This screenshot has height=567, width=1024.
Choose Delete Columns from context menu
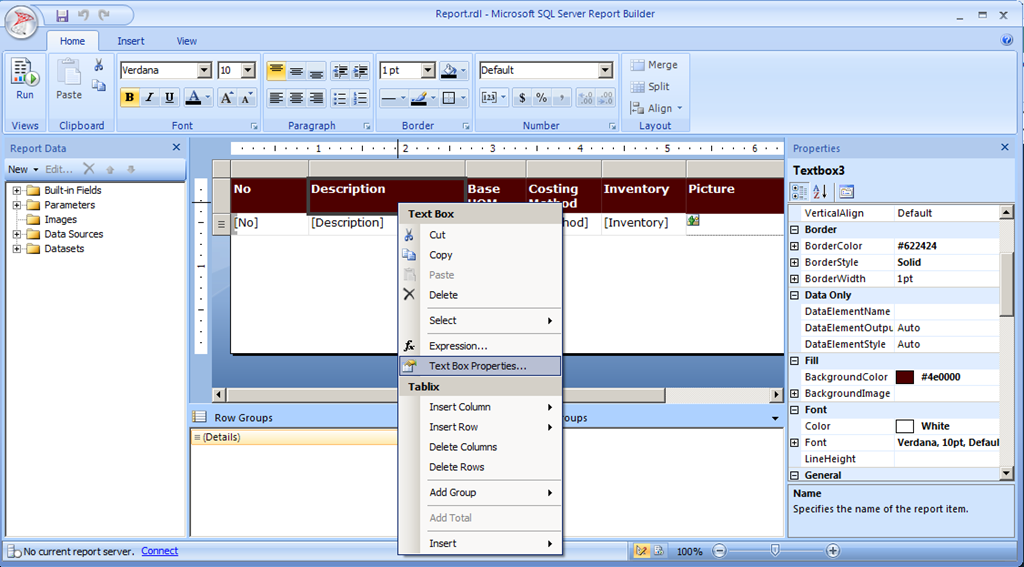click(x=479, y=447)
